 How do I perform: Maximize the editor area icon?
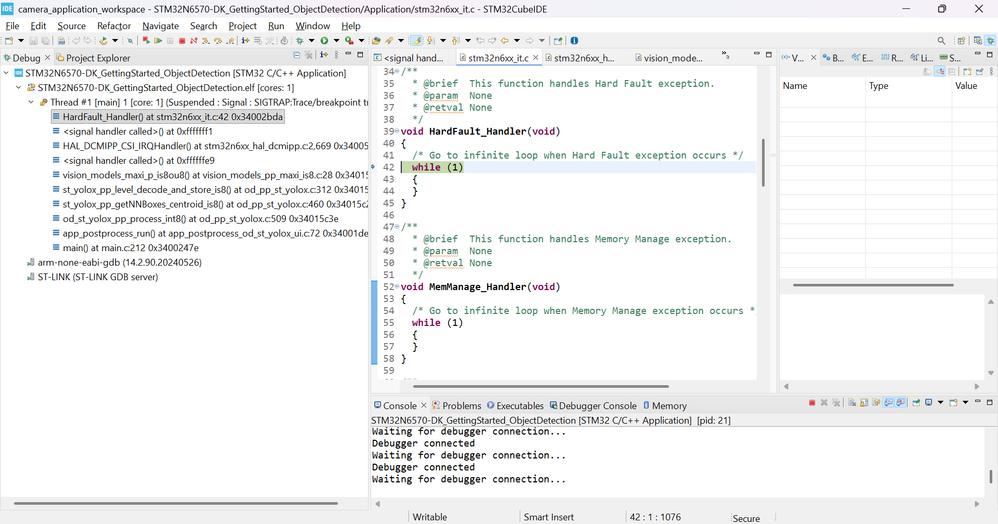pyautogui.click(x=769, y=55)
